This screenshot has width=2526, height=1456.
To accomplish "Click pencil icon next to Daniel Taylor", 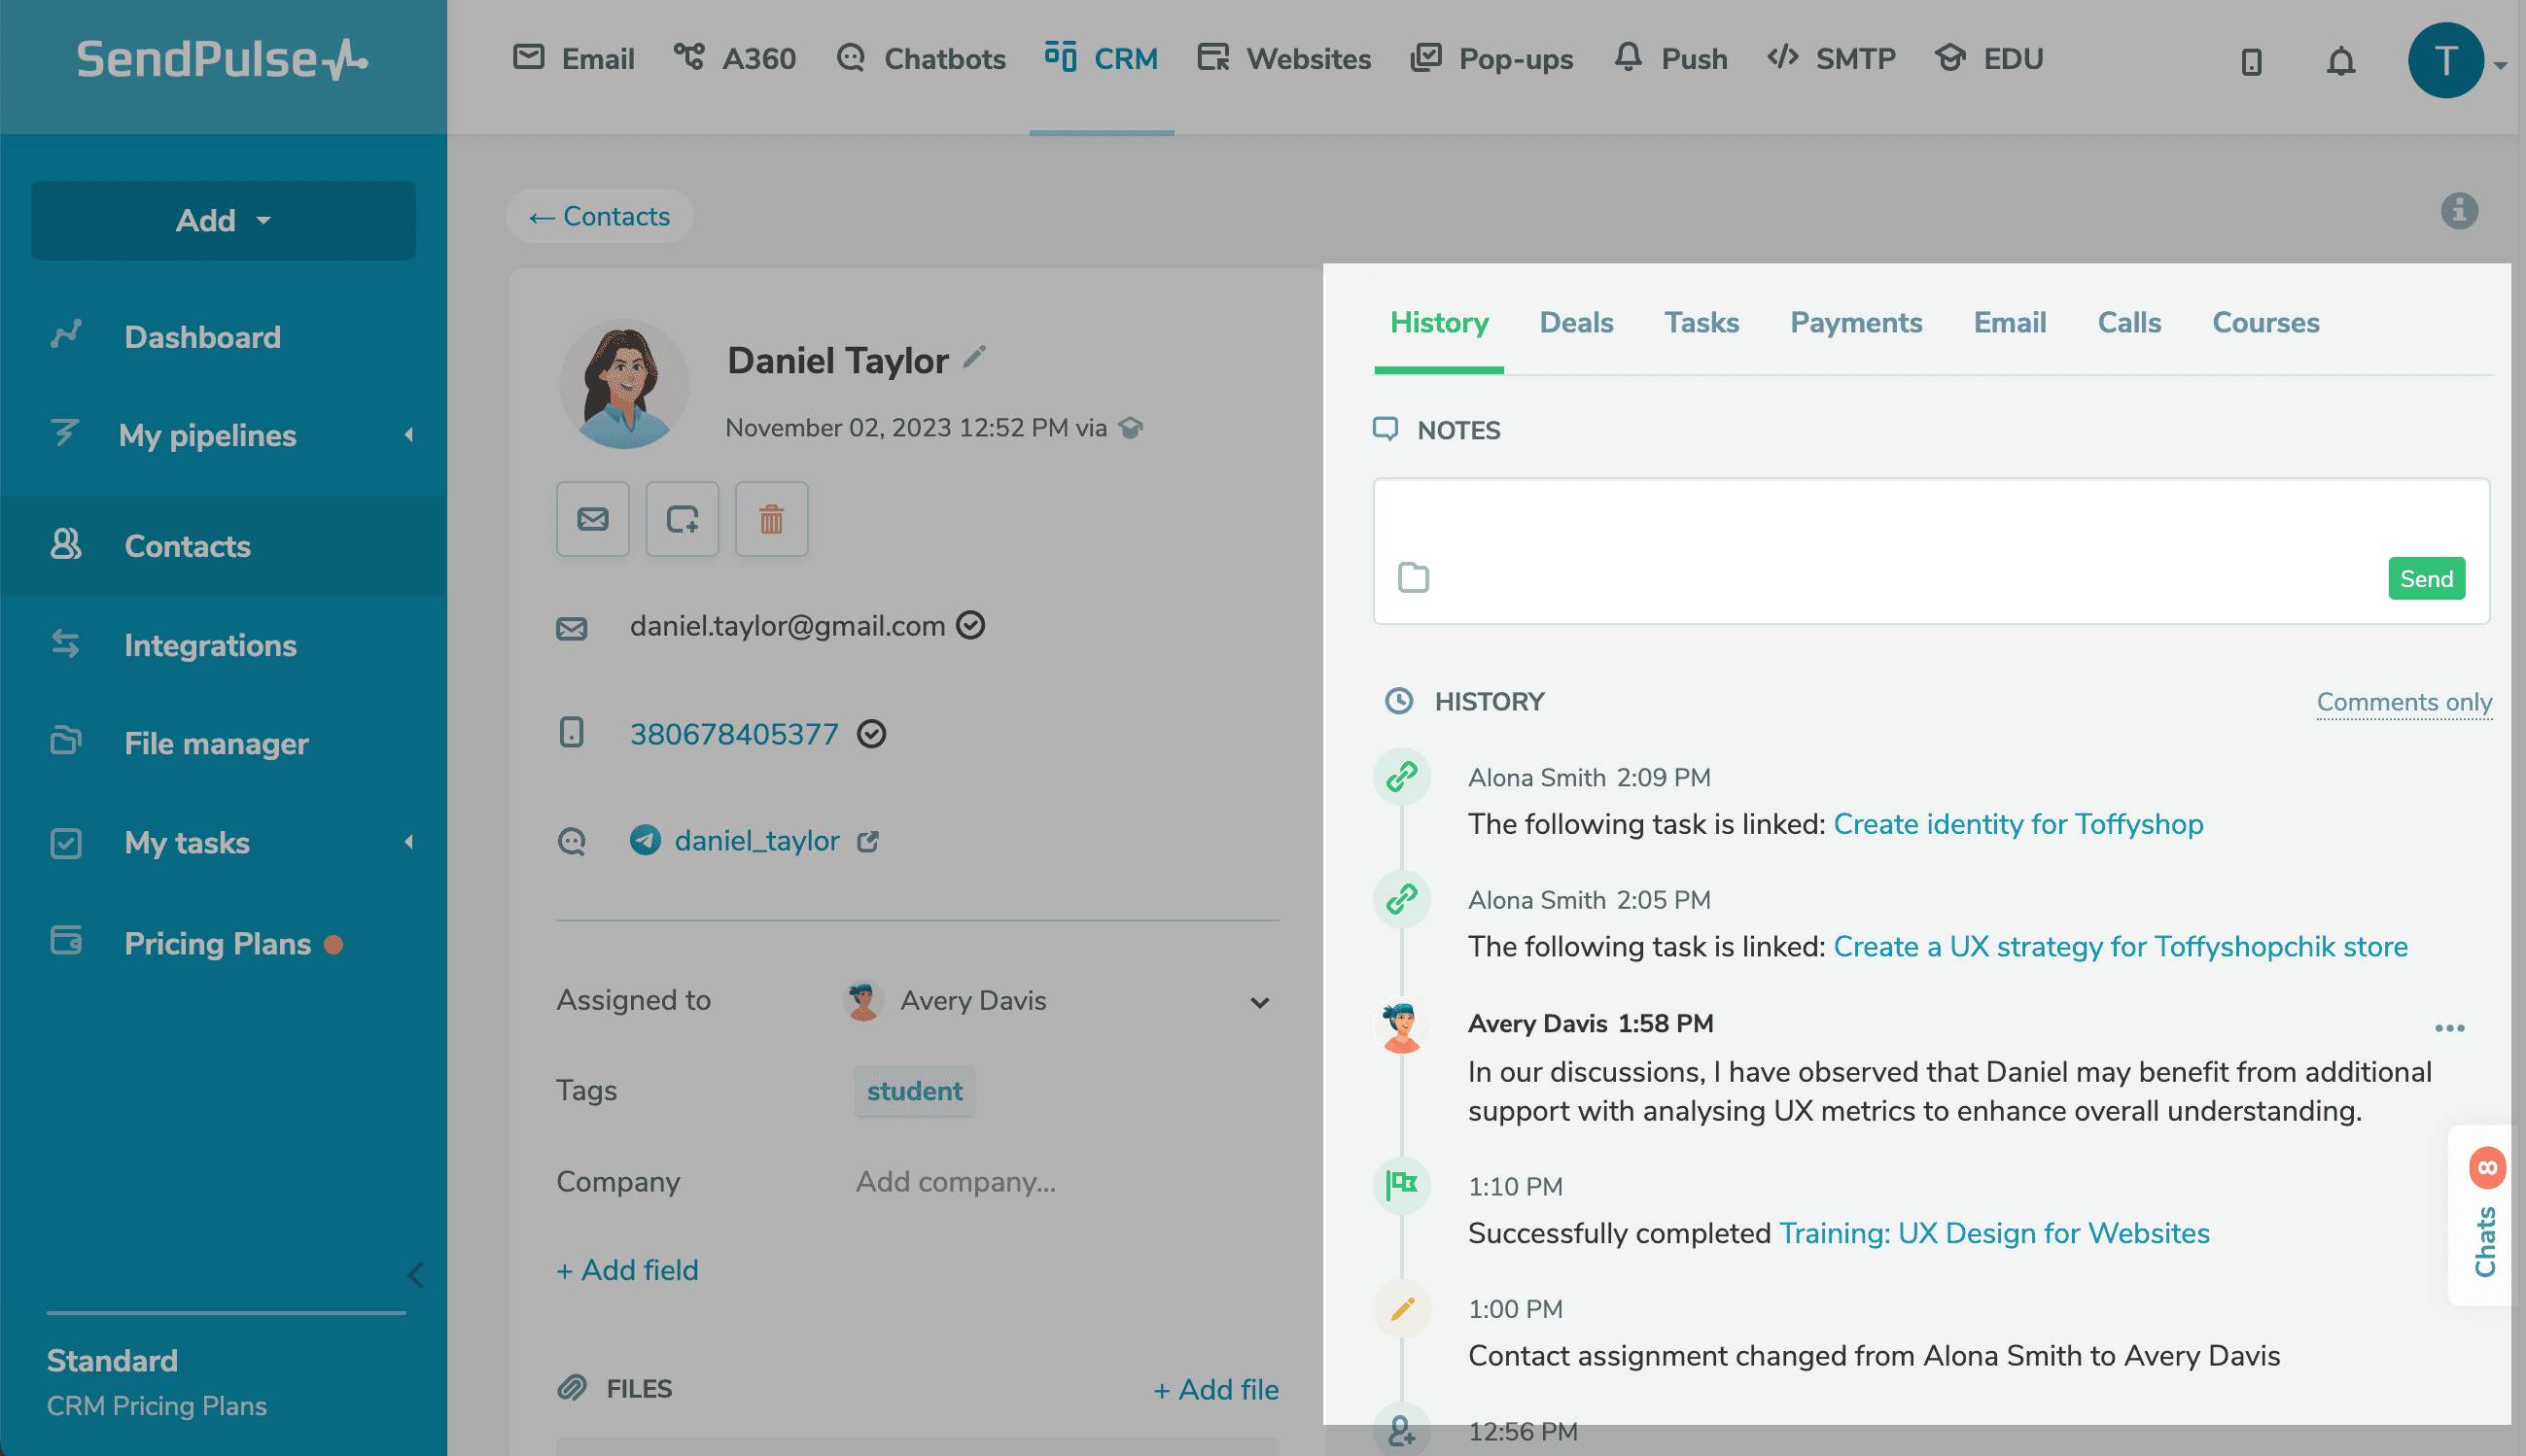I will click(974, 357).
